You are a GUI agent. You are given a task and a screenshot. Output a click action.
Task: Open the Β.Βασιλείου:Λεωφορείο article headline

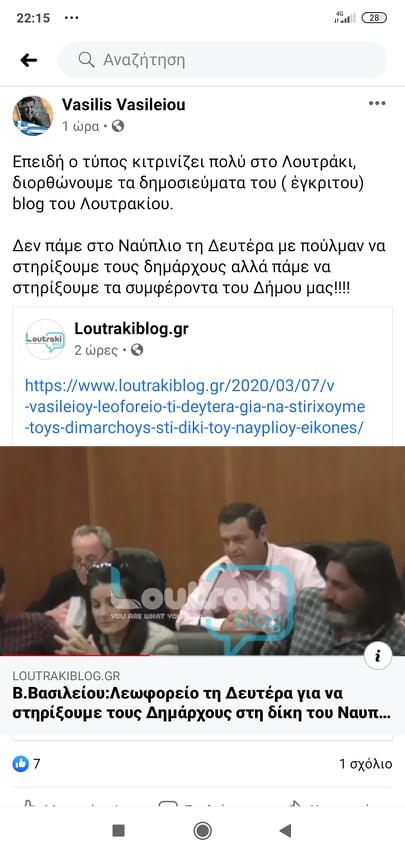pos(201,703)
